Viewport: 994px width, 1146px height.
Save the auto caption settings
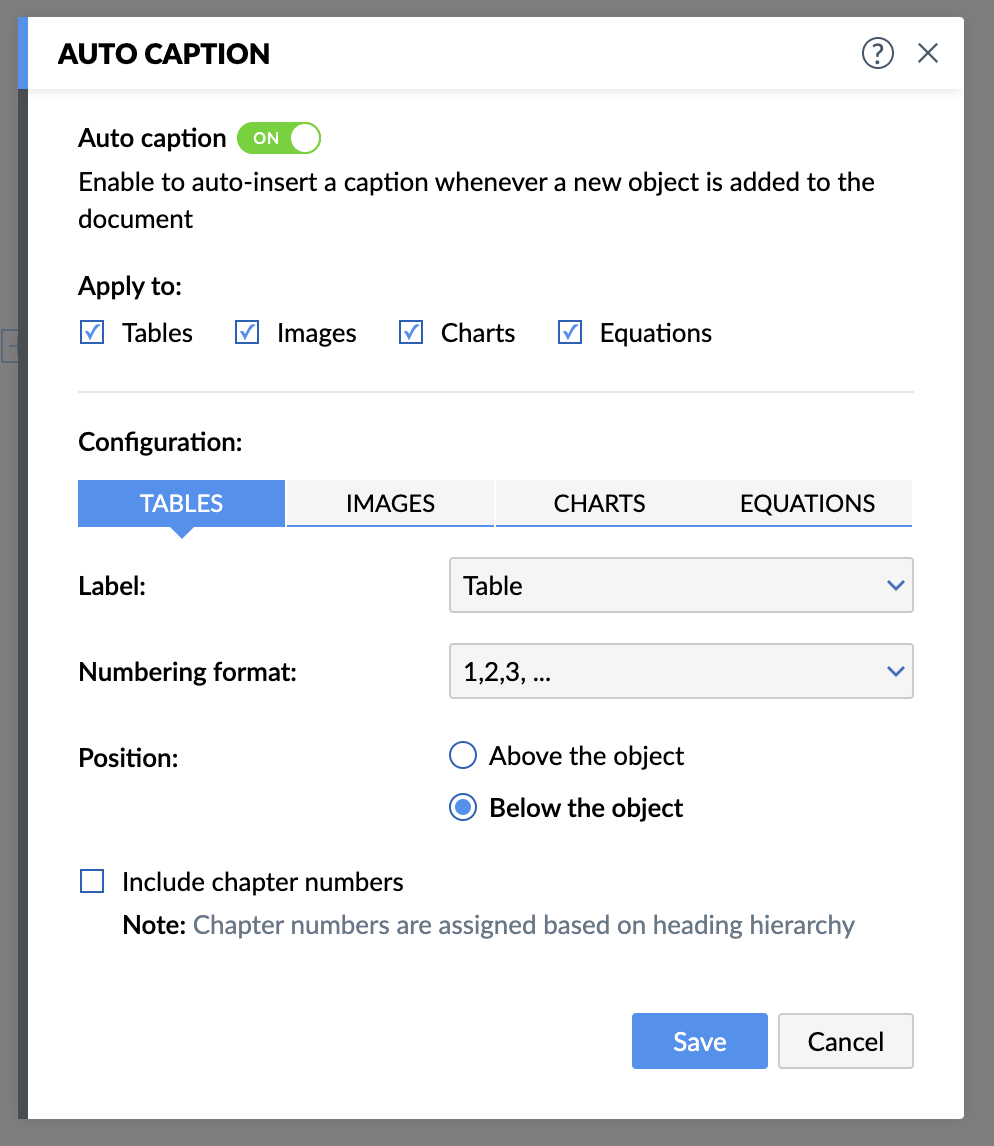(699, 1041)
